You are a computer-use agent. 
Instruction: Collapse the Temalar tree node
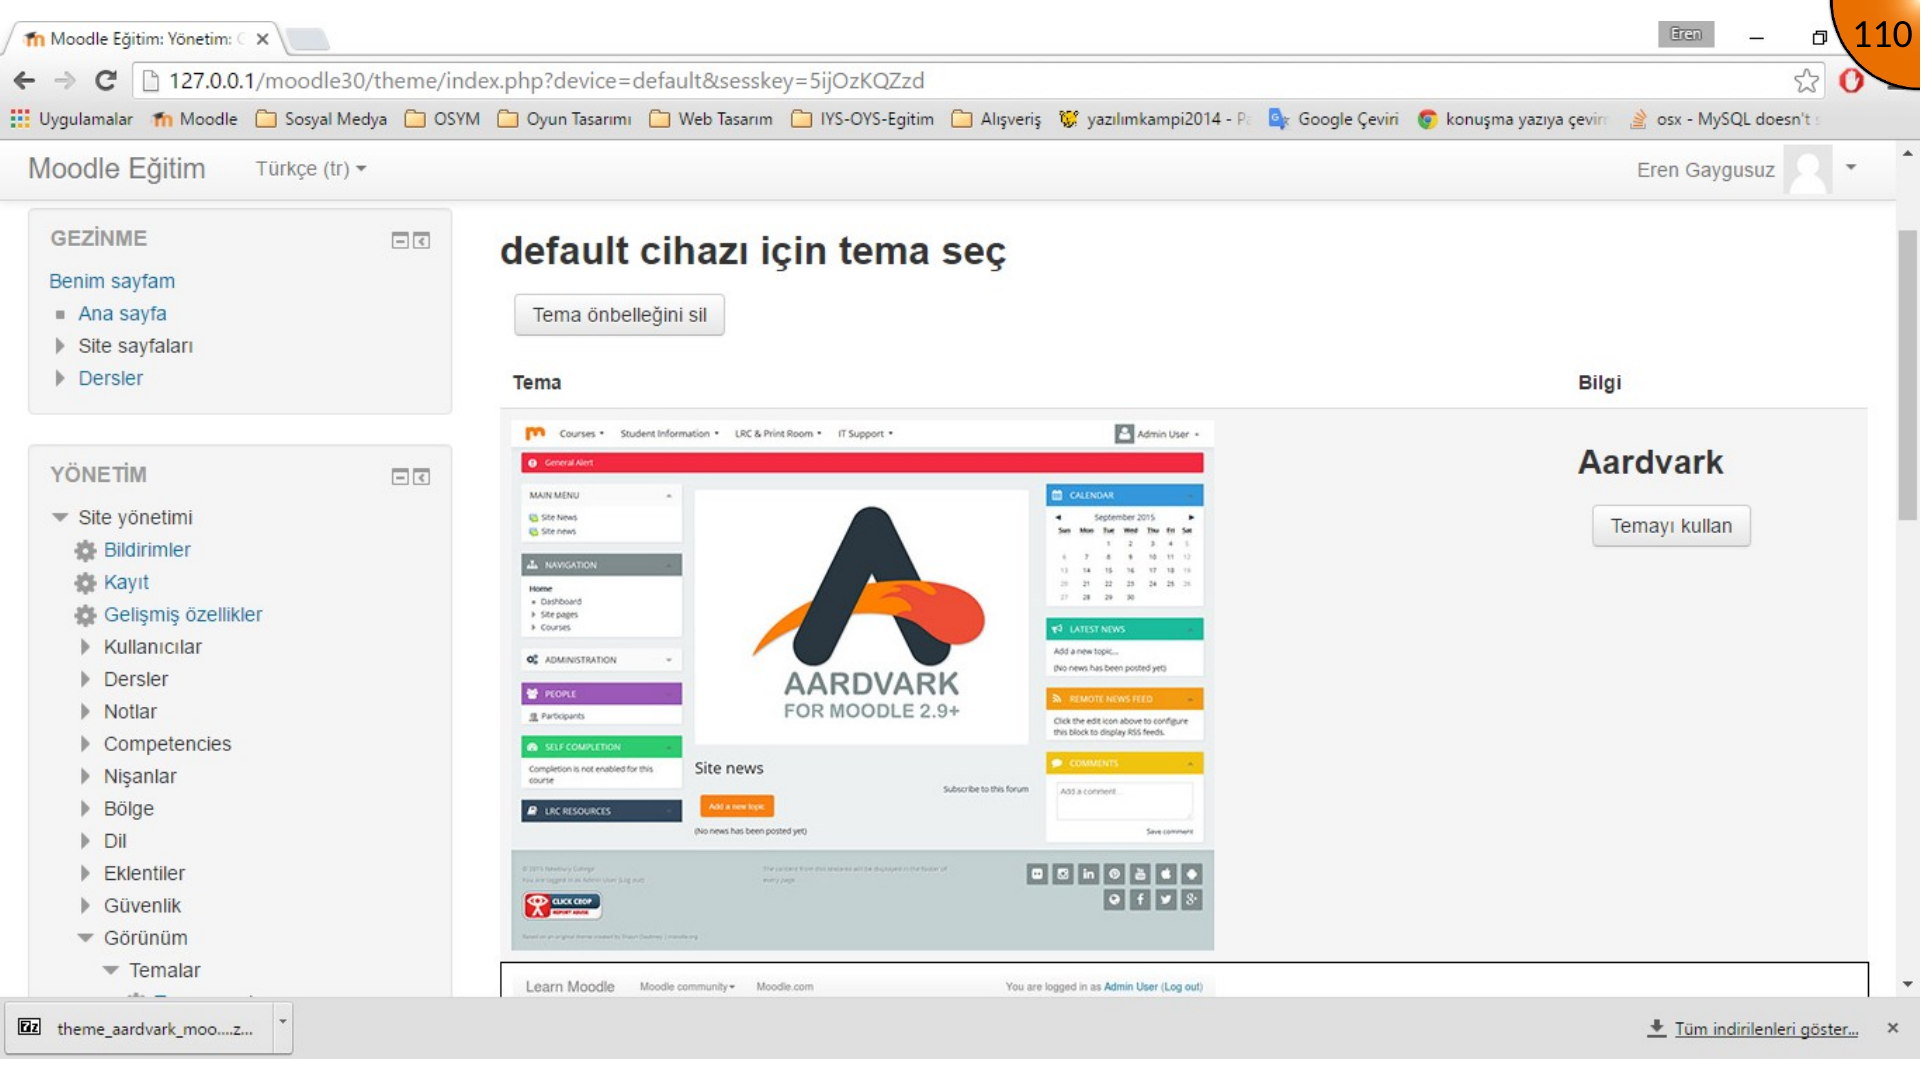(111, 971)
